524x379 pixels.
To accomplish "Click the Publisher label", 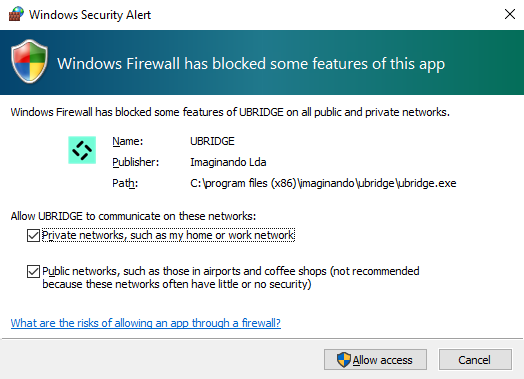I will pos(136,162).
